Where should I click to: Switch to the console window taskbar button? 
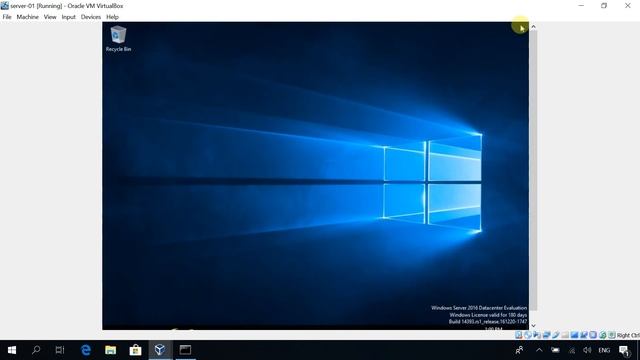pos(185,350)
